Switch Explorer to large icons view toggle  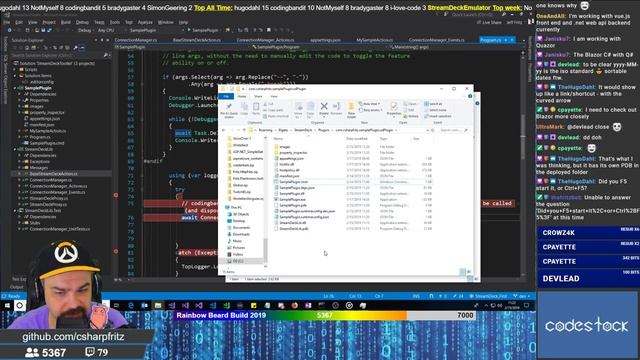(x=469, y=271)
